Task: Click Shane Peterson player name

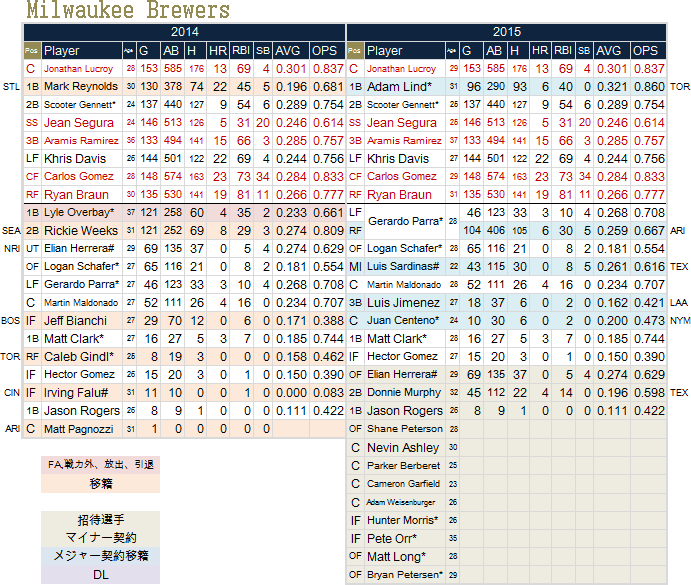Action: tap(405, 429)
